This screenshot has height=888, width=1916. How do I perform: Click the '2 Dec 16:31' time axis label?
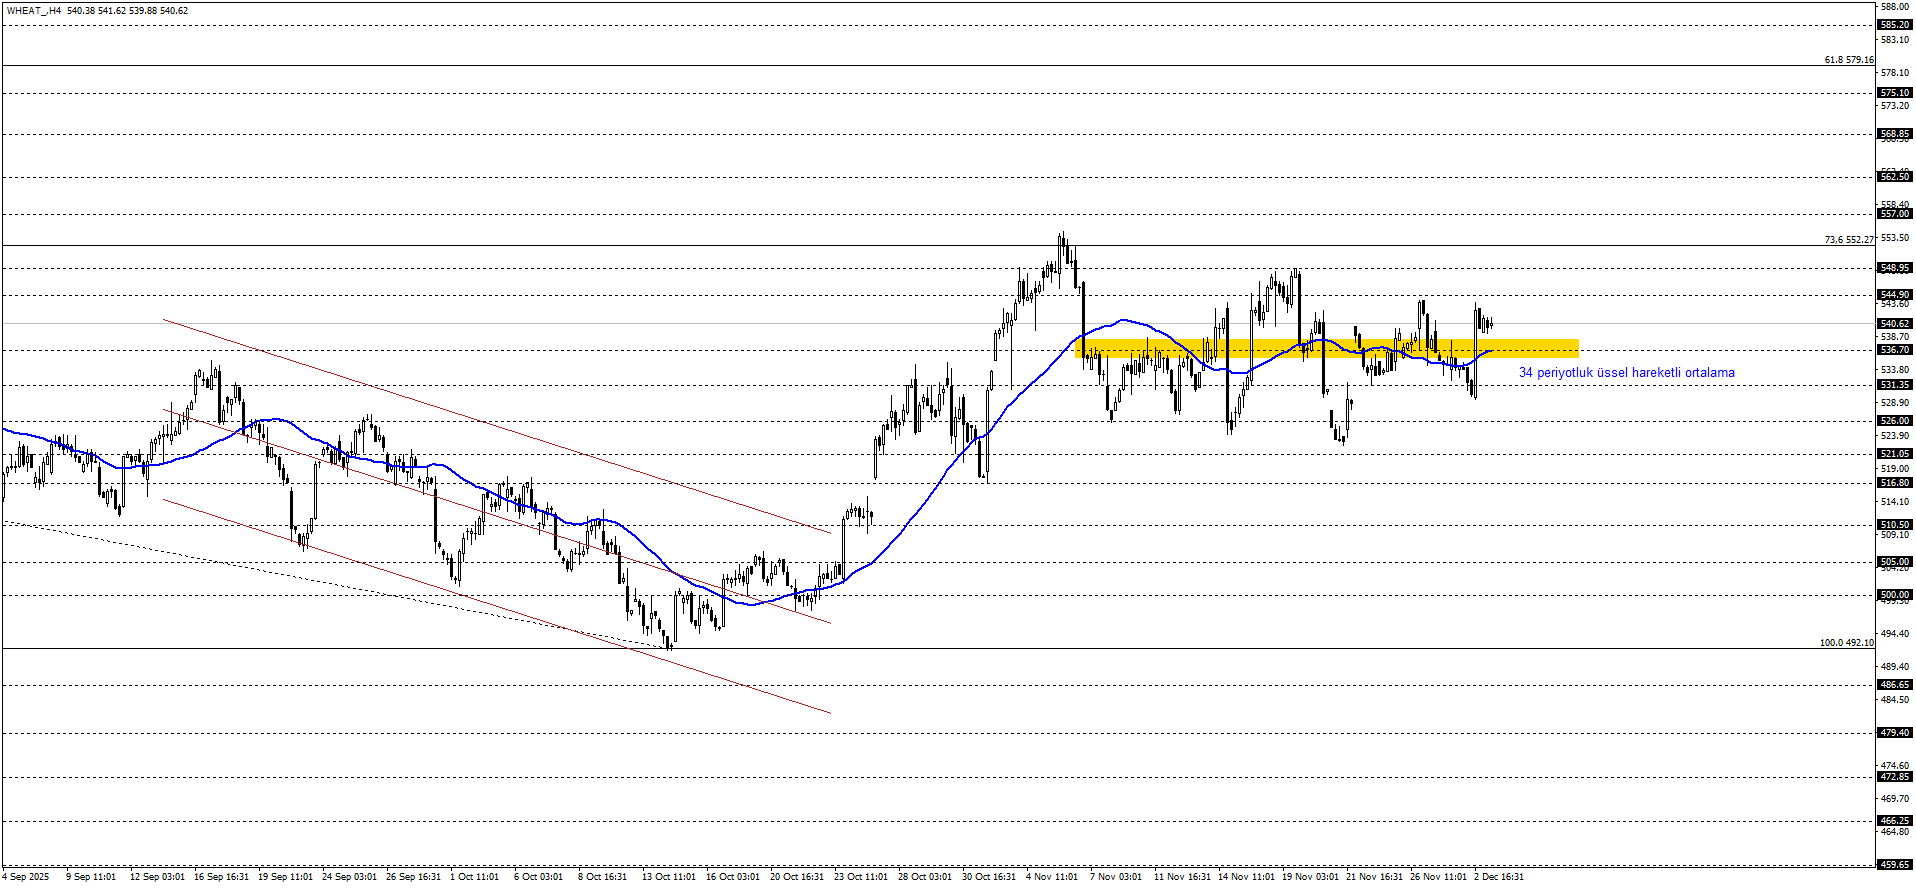pyautogui.click(x=1499, y=877)
